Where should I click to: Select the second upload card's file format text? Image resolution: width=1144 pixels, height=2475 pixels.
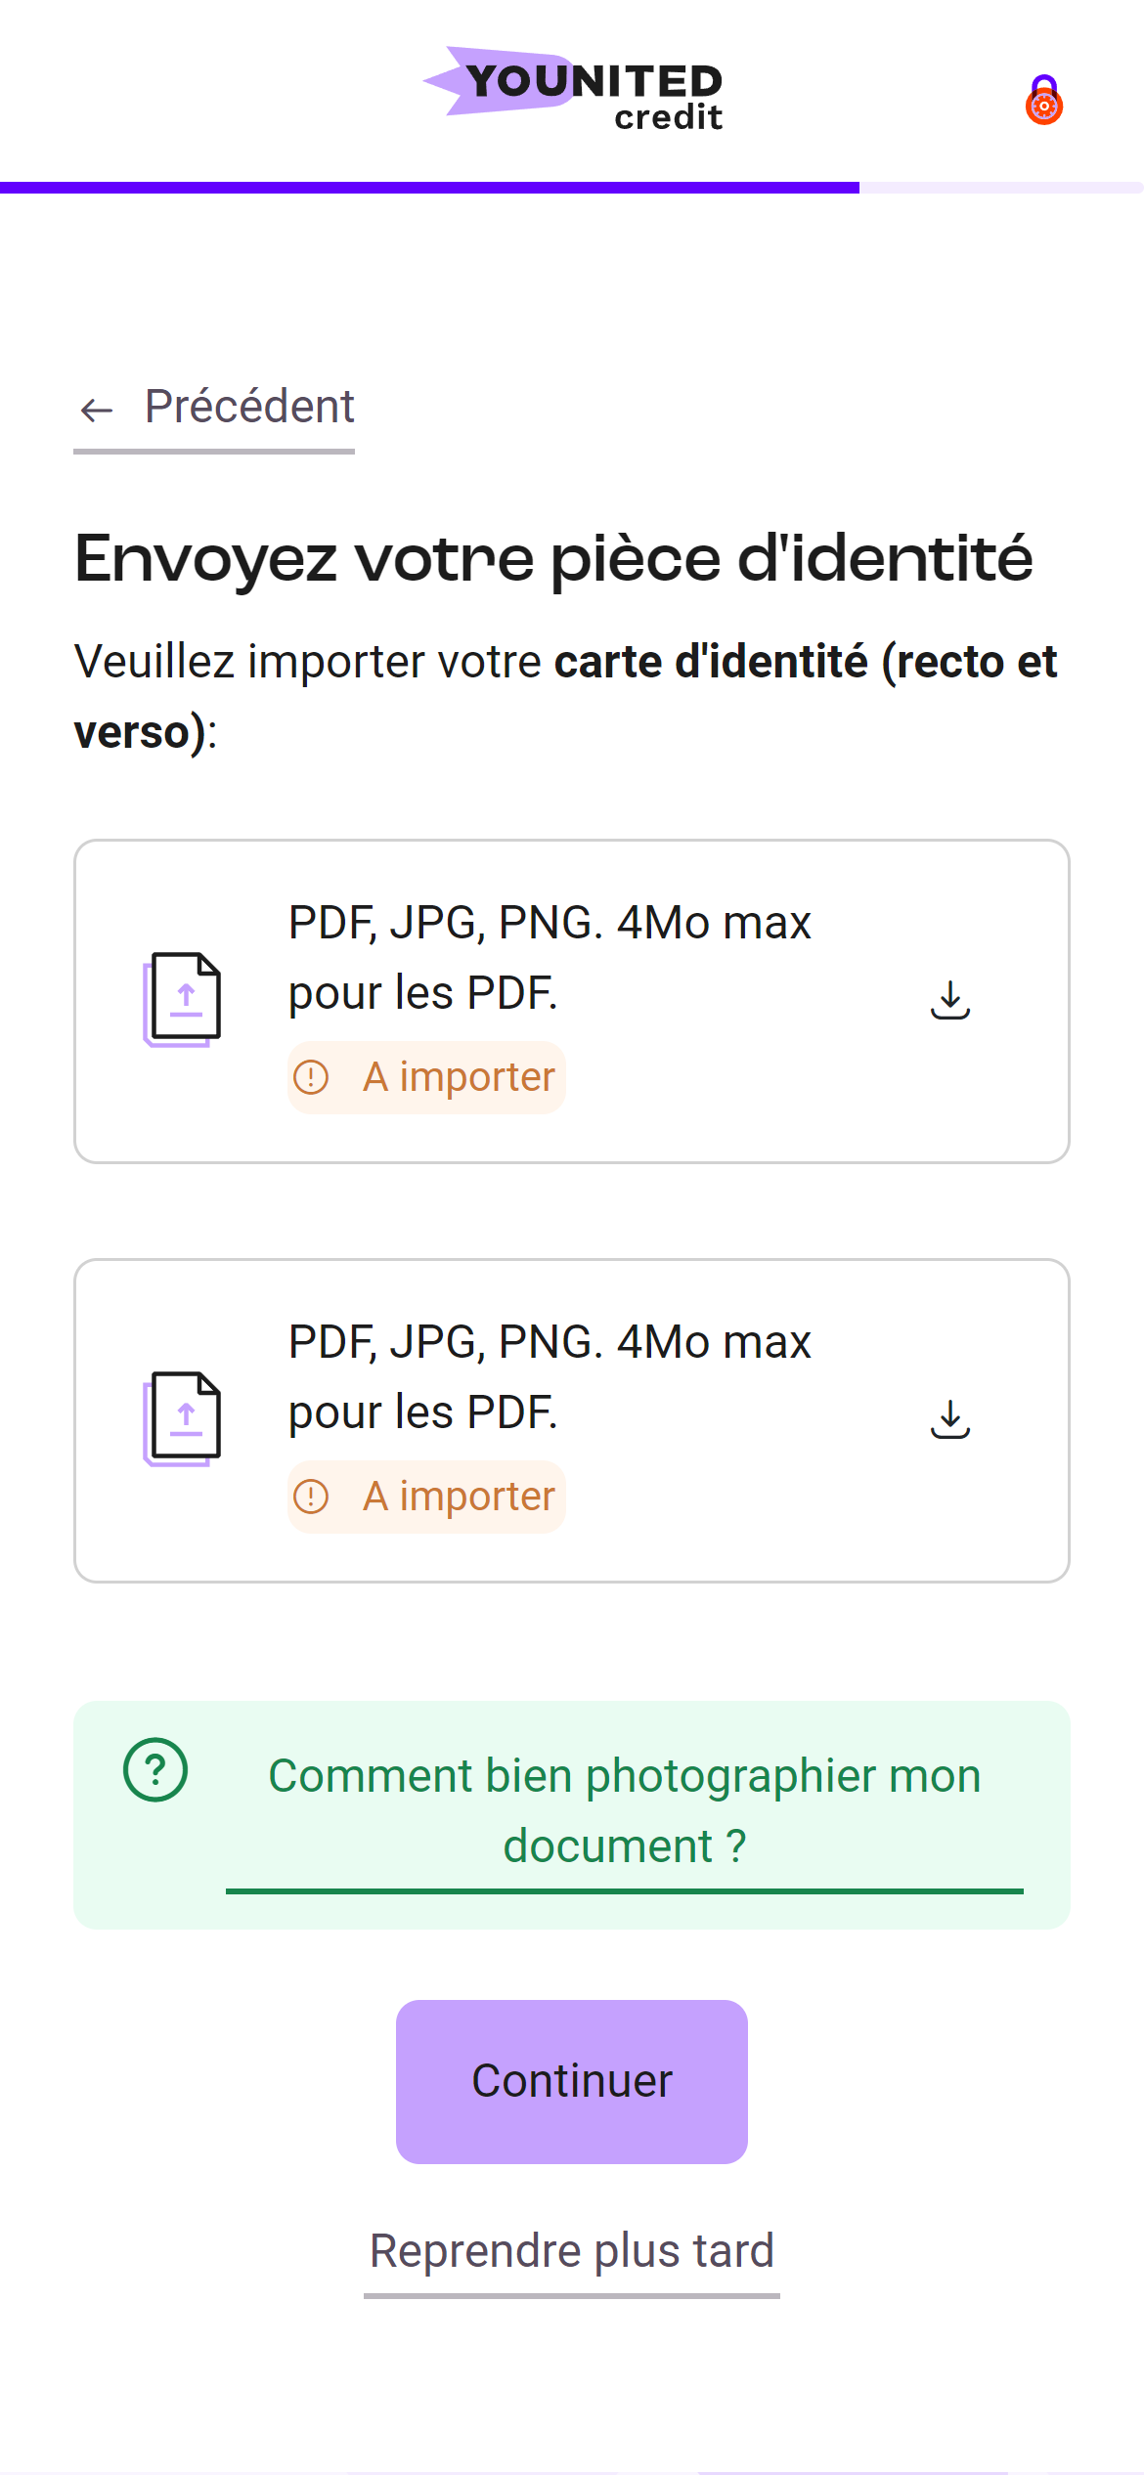pos(549,1376)
